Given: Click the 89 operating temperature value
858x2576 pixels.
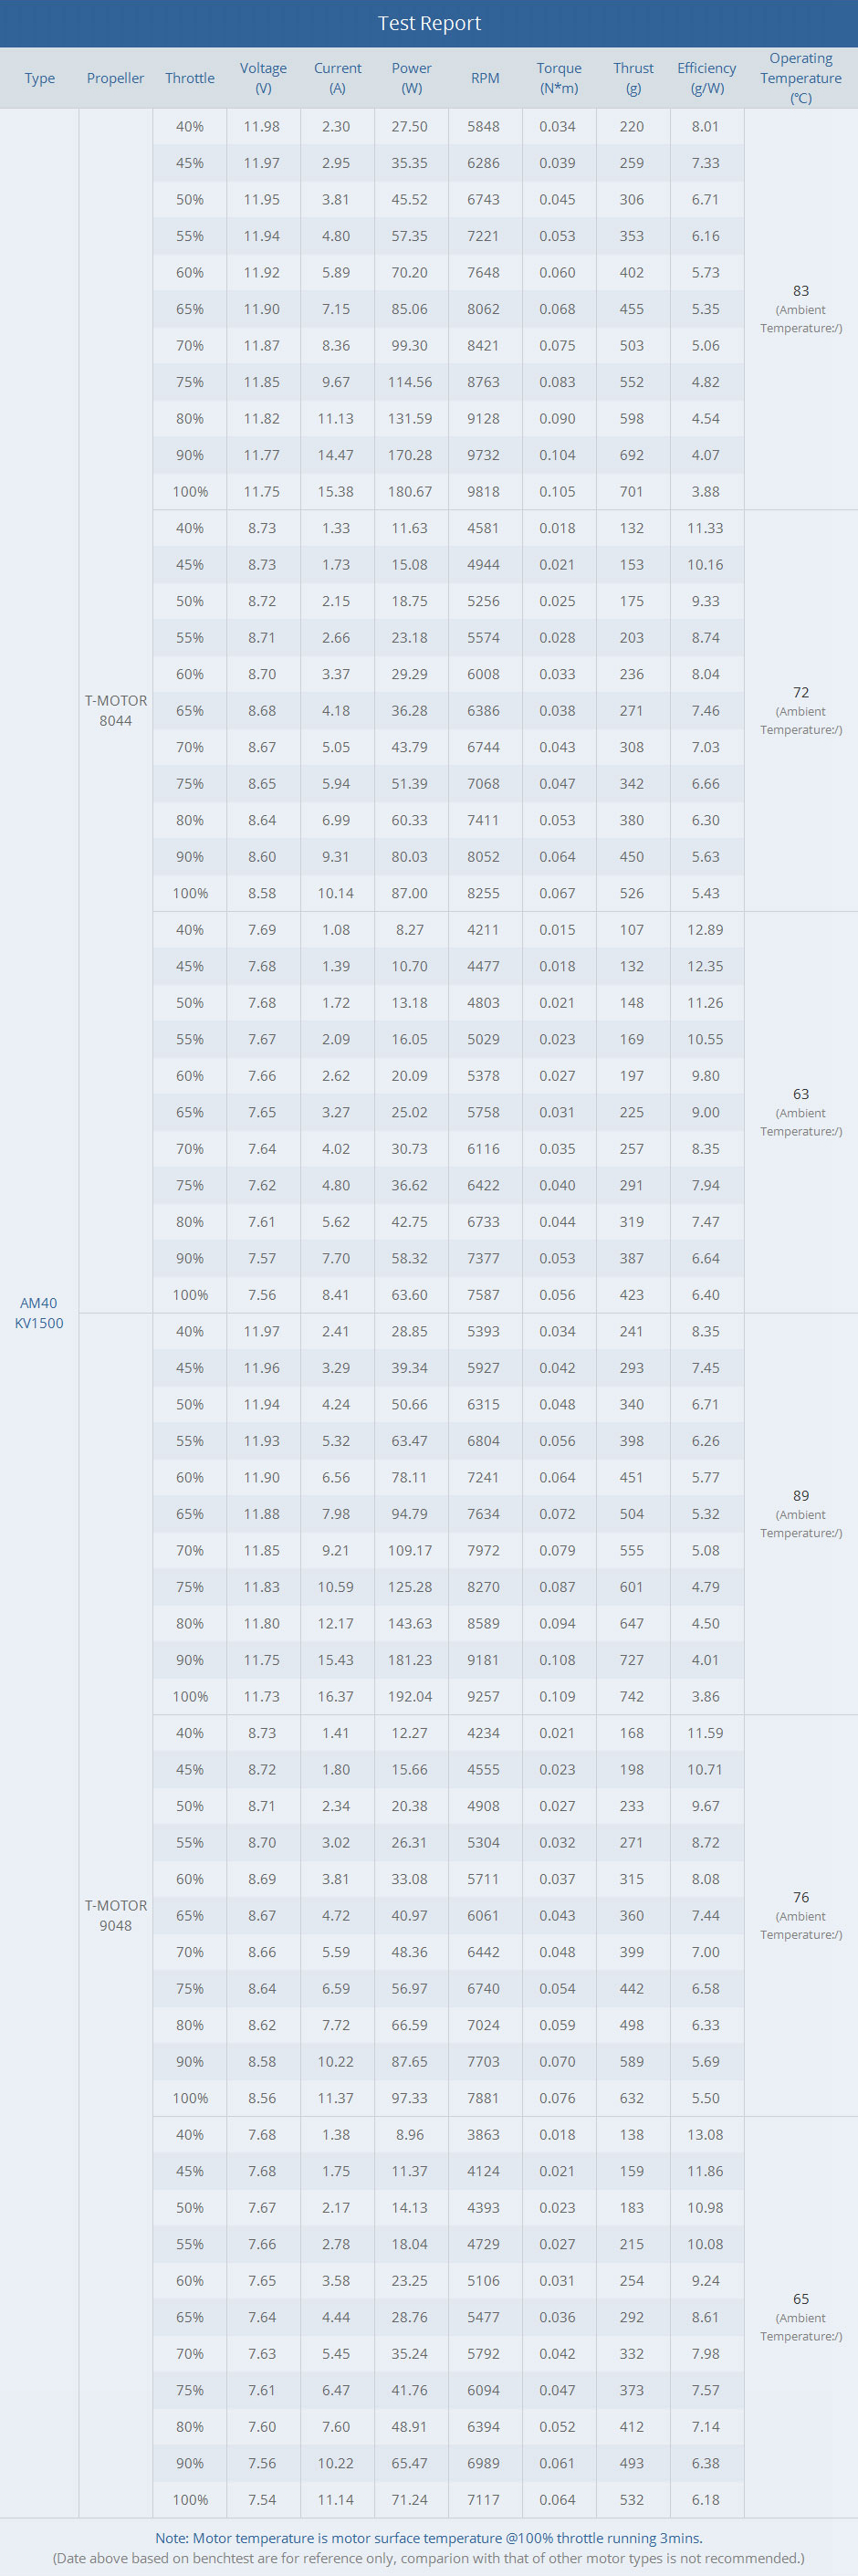Looking at the screenshot, I should point(801,1496).
